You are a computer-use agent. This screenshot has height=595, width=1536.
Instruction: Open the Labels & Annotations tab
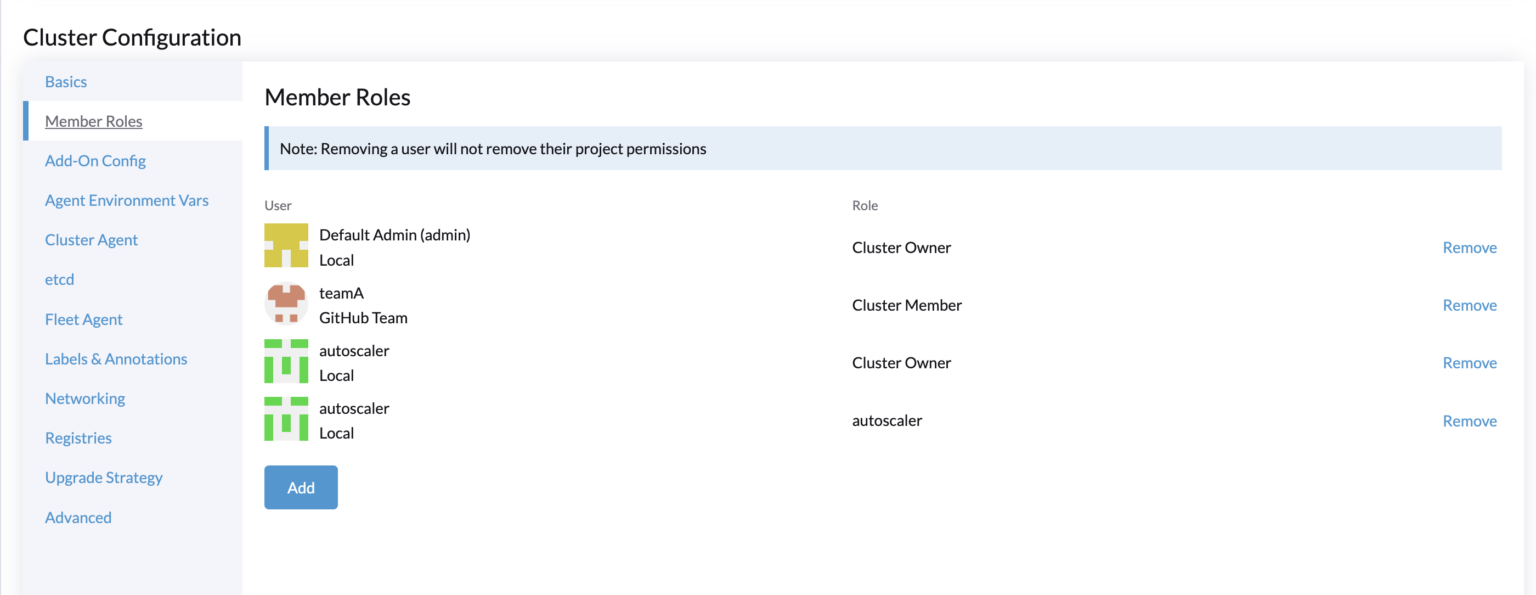click(x=116, y=359)
